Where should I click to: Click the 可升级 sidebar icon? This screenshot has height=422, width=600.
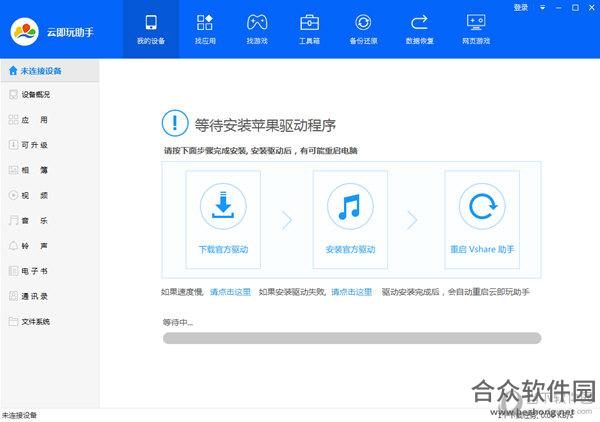point(13,145)
